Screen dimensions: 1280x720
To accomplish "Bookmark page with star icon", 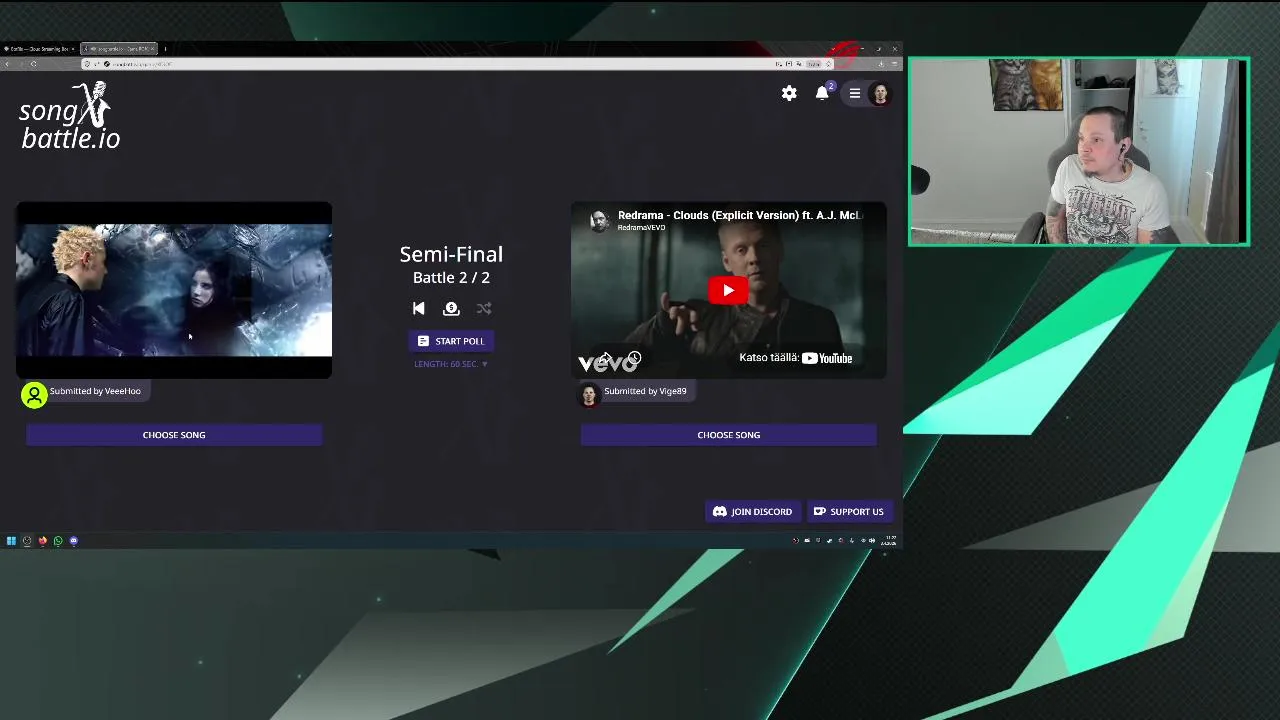I will pos(828,64).
